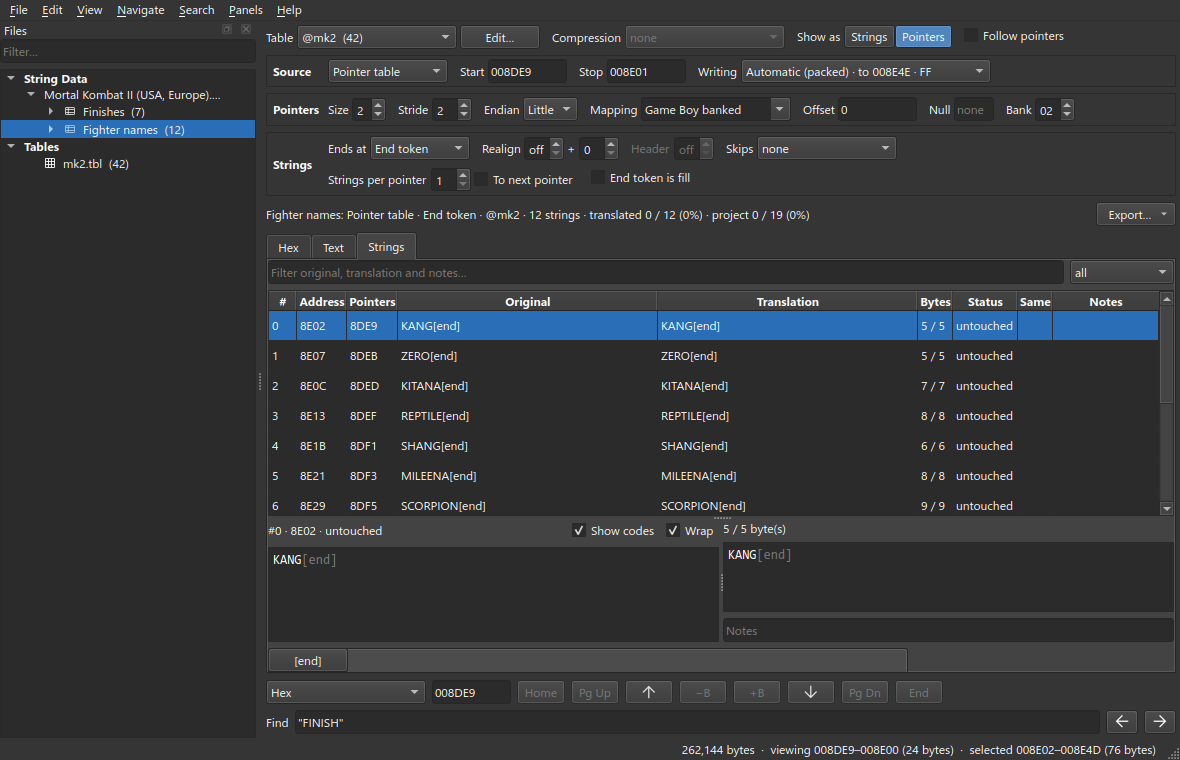This screenshot has width=1180, height=760.
Task: Click the hex address 008DE9 field
Action: tap(471, 692)
